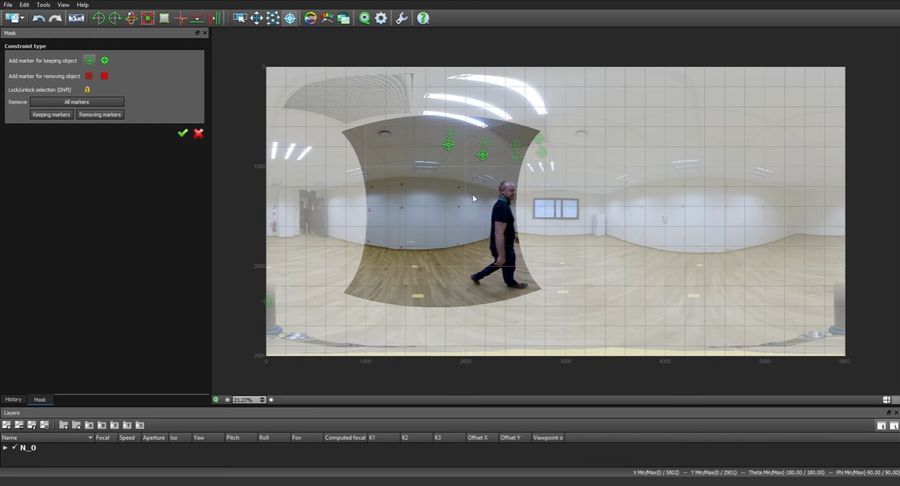Image resolution: width=900 pixels, height=486 pixels.
Task: Click the fourth layer tool icon in Layers panel
Action: click(x=44, y=425)
